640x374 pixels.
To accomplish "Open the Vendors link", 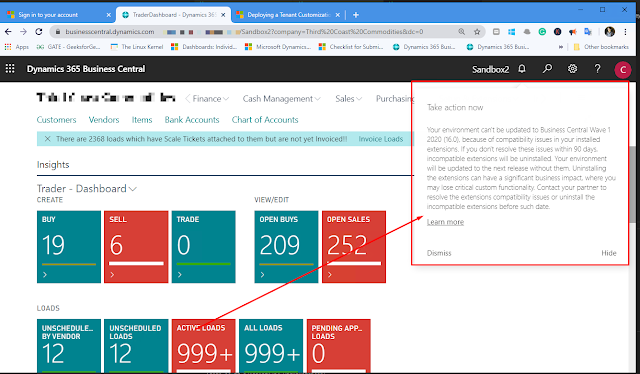I will click(104, 120).
